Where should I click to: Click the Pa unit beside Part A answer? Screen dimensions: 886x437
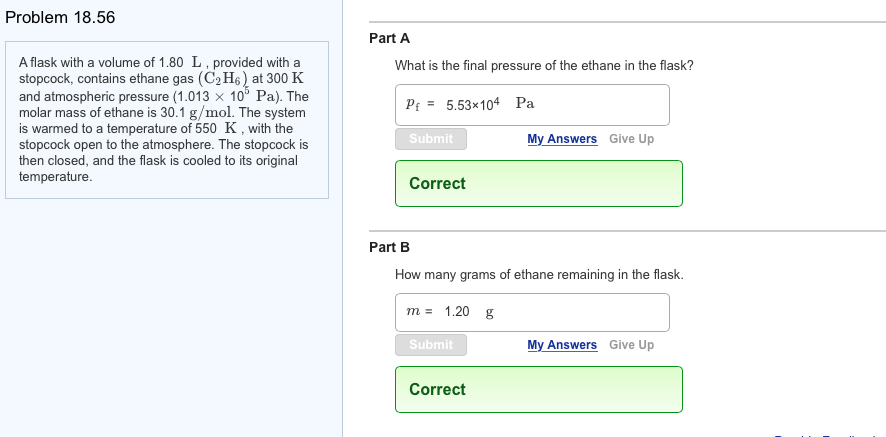click(x=525, y=103)
